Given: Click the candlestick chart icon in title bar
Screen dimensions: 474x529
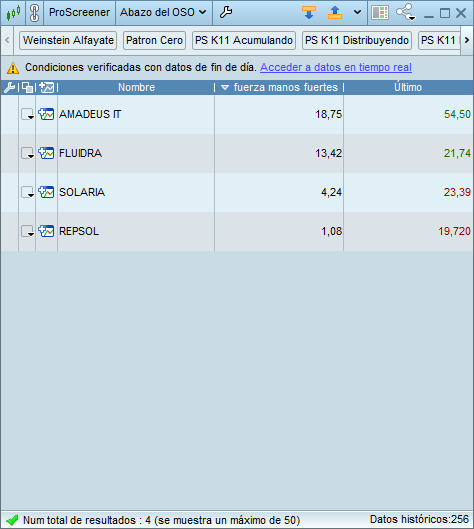Looking at the screenshot, I should [13, 13].
